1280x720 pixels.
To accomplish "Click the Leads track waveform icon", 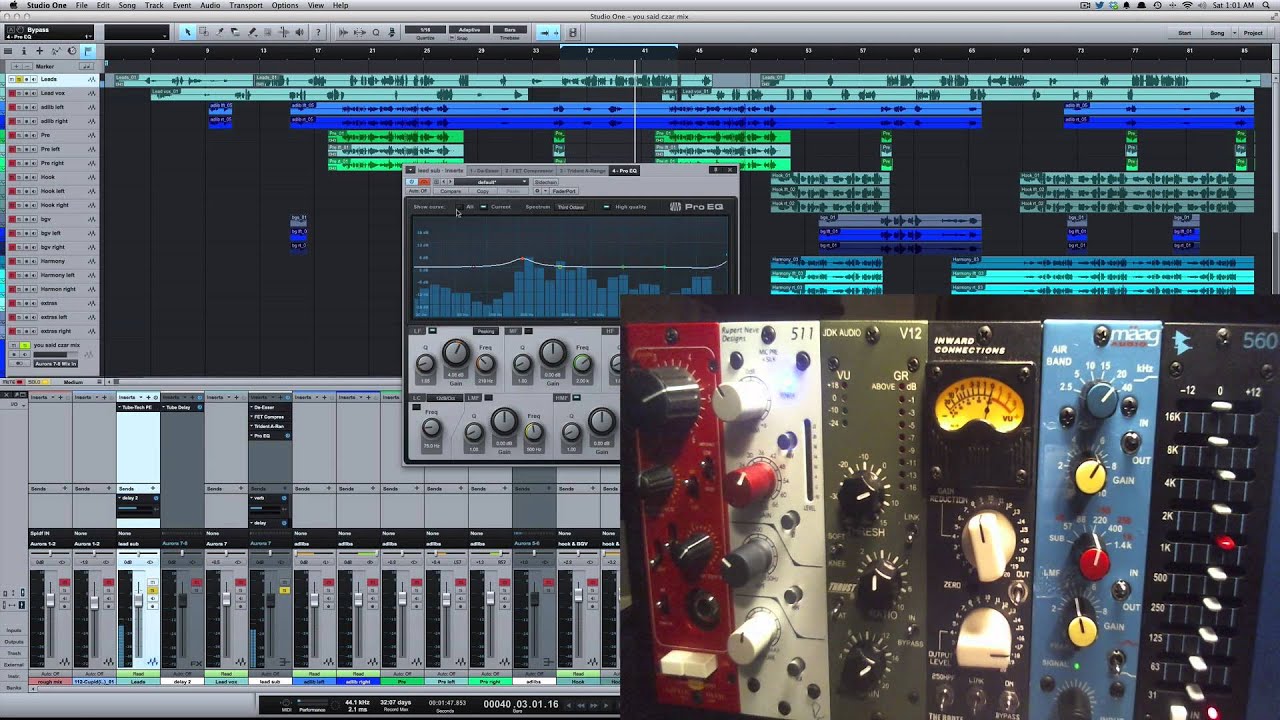I will click(x=92, y=79).
